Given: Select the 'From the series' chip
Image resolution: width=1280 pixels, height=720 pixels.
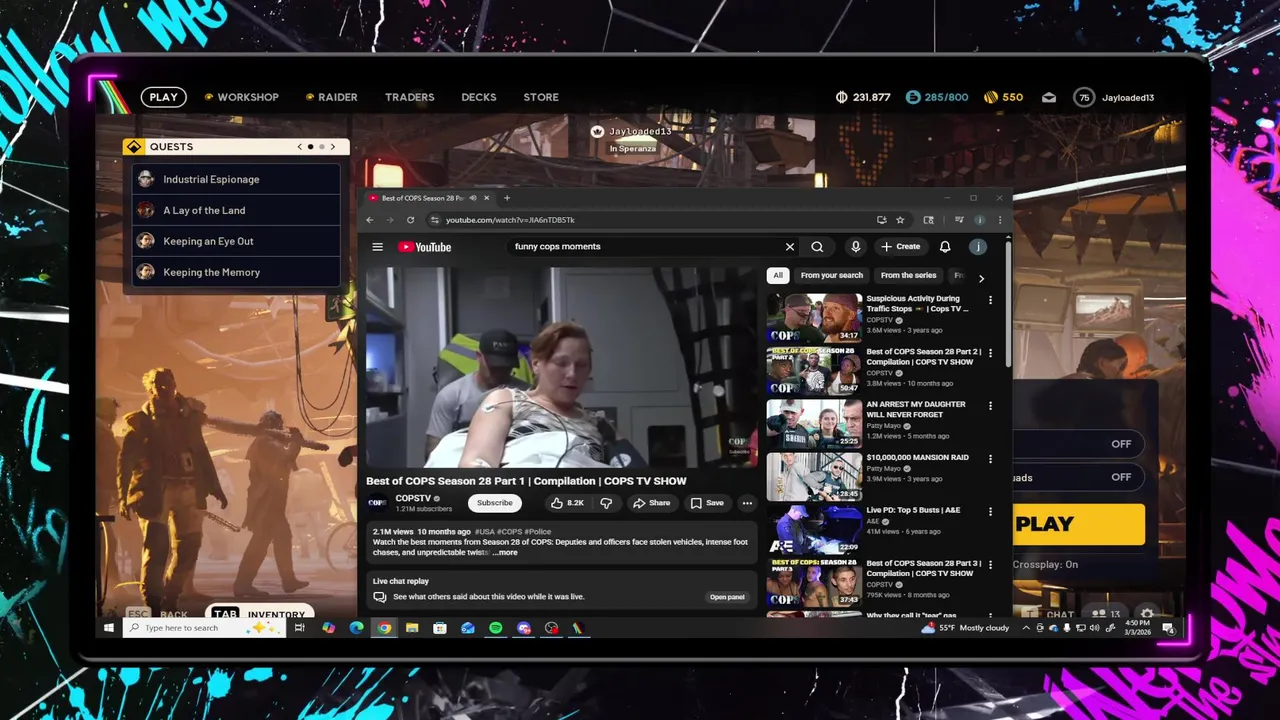Looking at the screenshot, I should click(908, 276).
